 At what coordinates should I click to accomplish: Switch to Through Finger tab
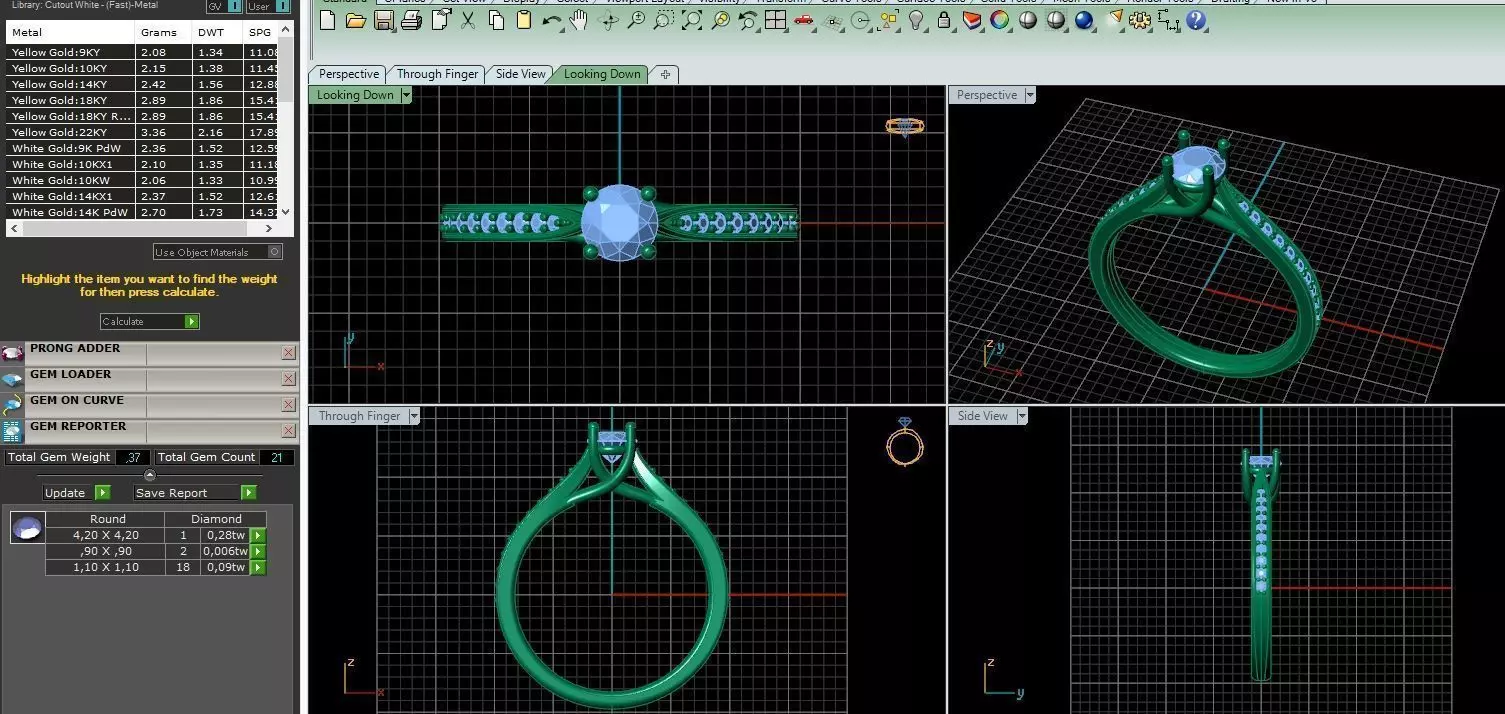coord(437,74)
